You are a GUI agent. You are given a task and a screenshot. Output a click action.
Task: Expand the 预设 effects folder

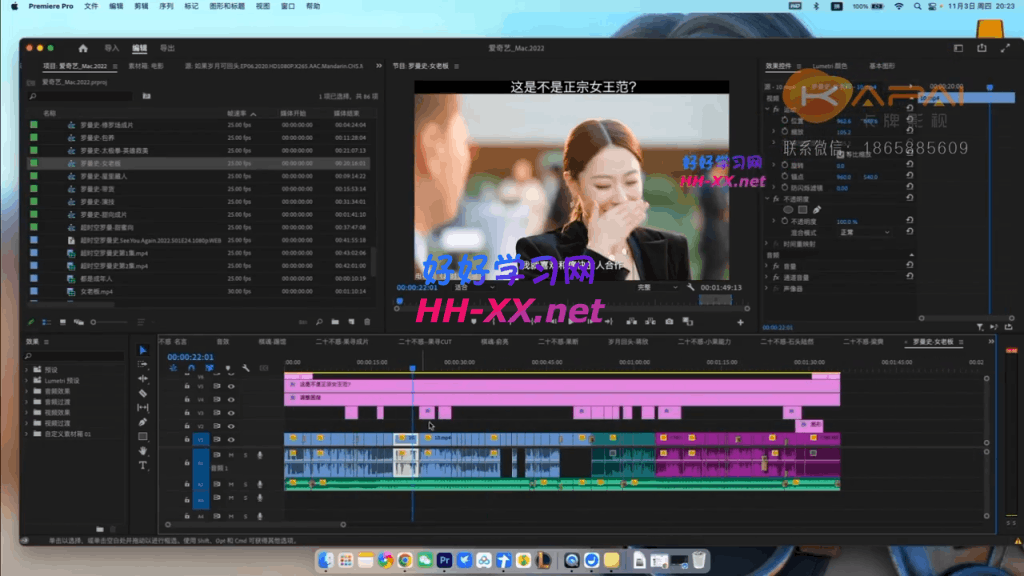tap(27, 370)
